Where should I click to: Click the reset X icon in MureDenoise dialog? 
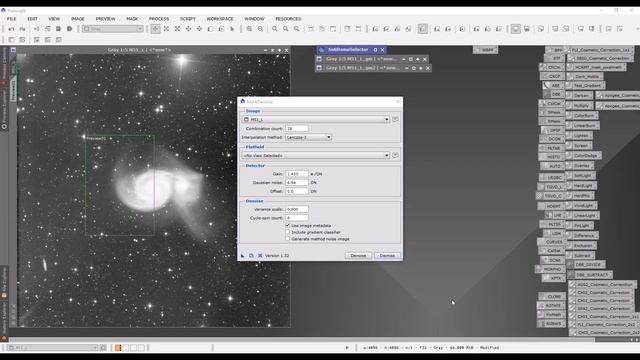tap(260, 256)
